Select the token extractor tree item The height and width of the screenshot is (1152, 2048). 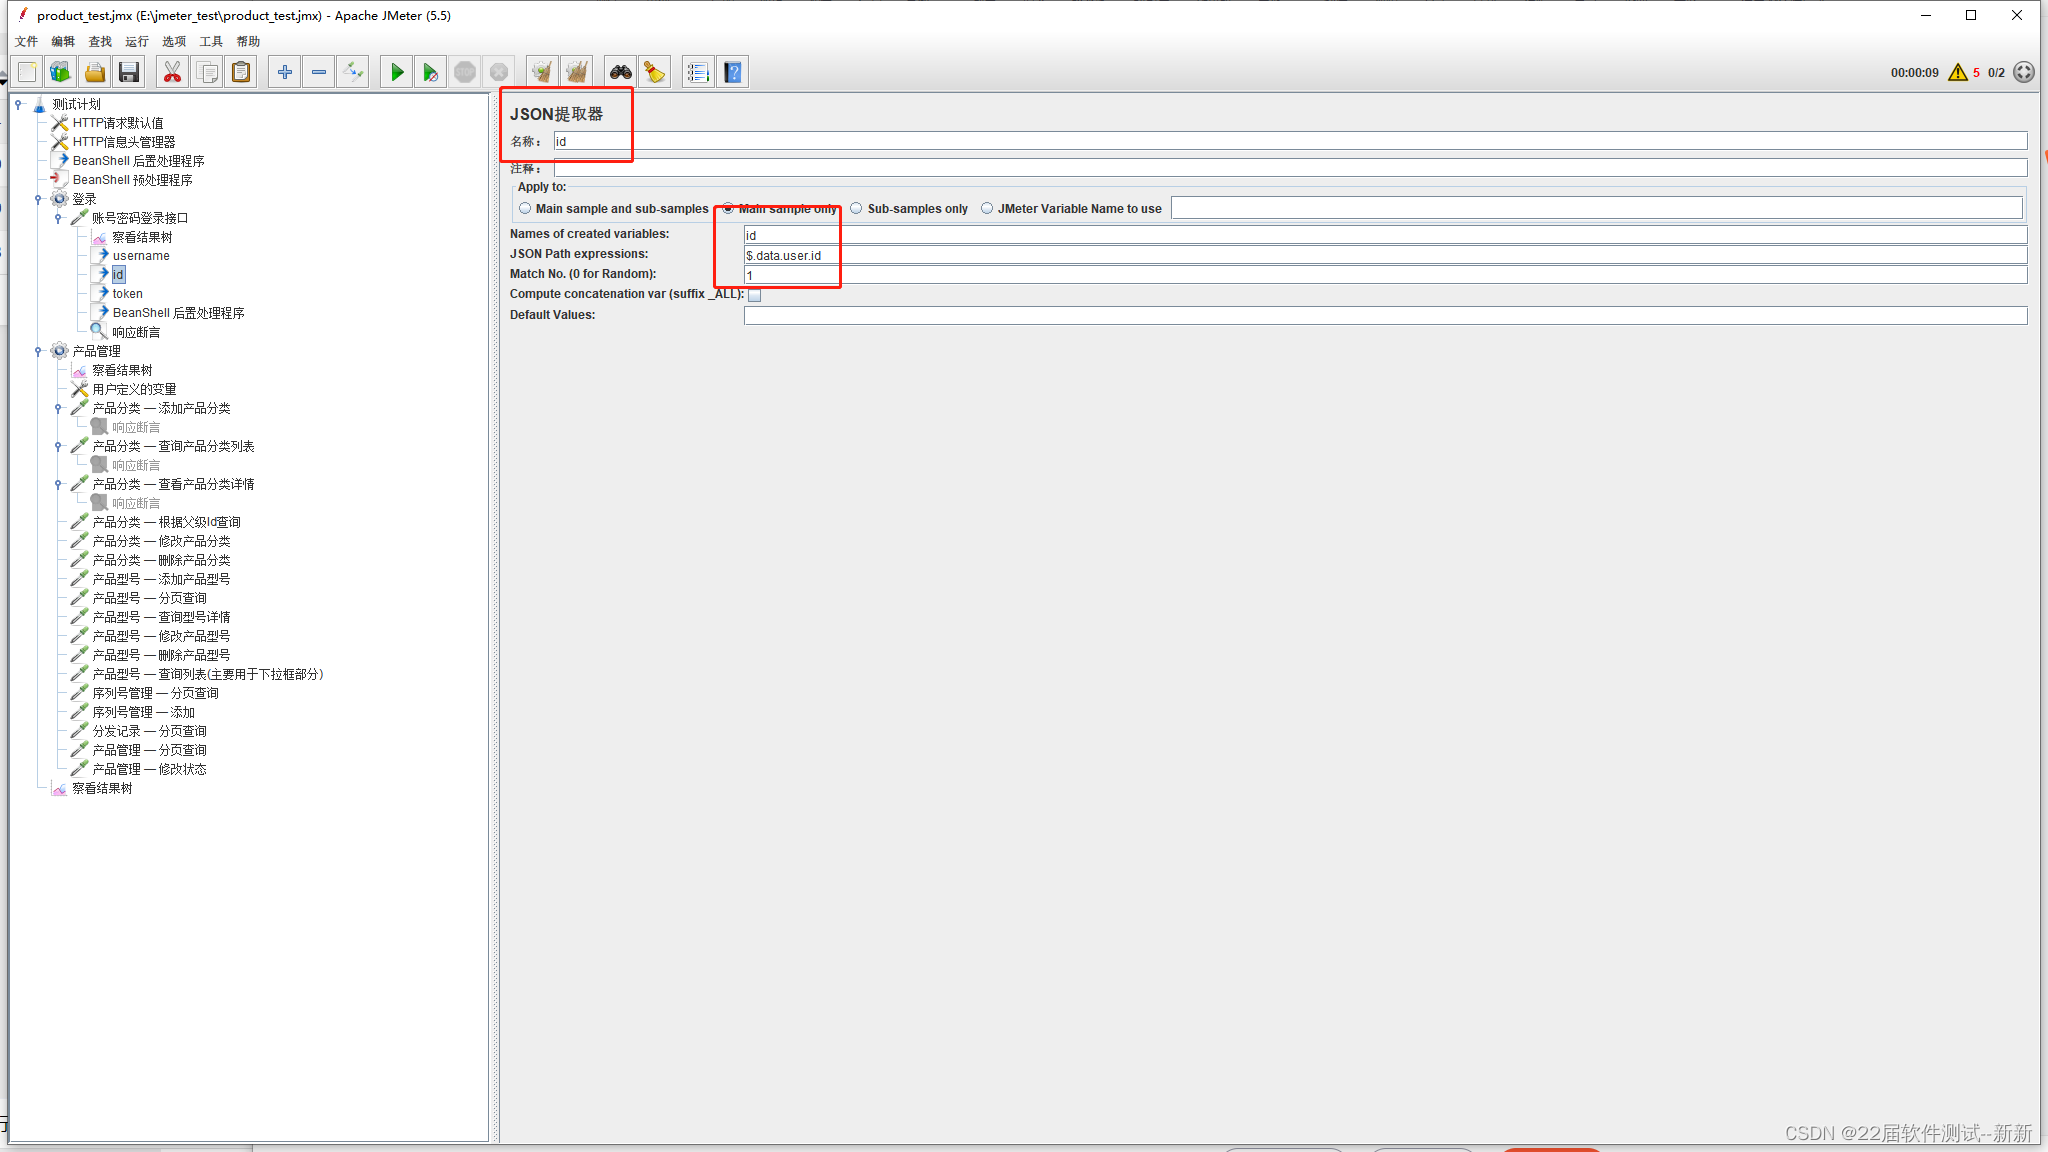coord(127,294)
